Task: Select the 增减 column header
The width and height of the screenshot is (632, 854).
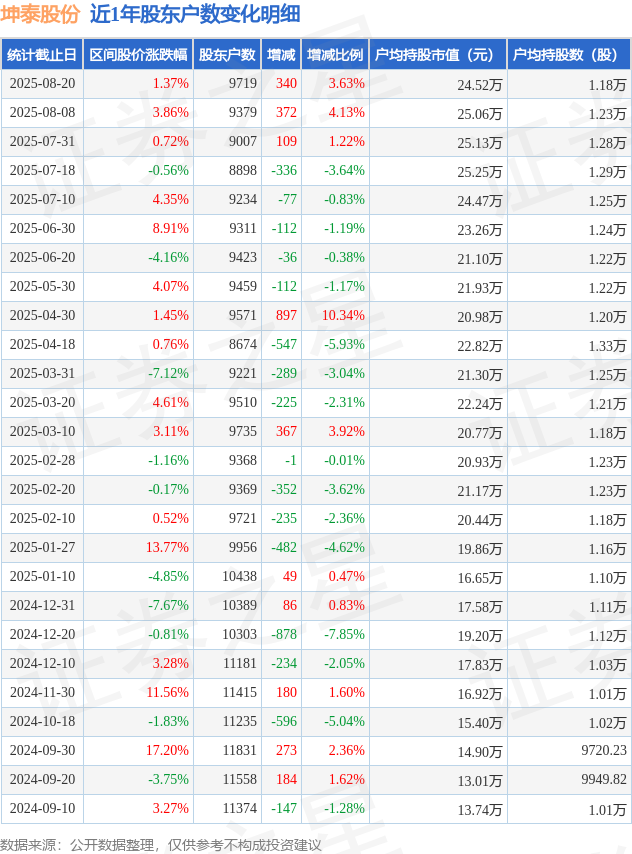Action: point(281,54)
